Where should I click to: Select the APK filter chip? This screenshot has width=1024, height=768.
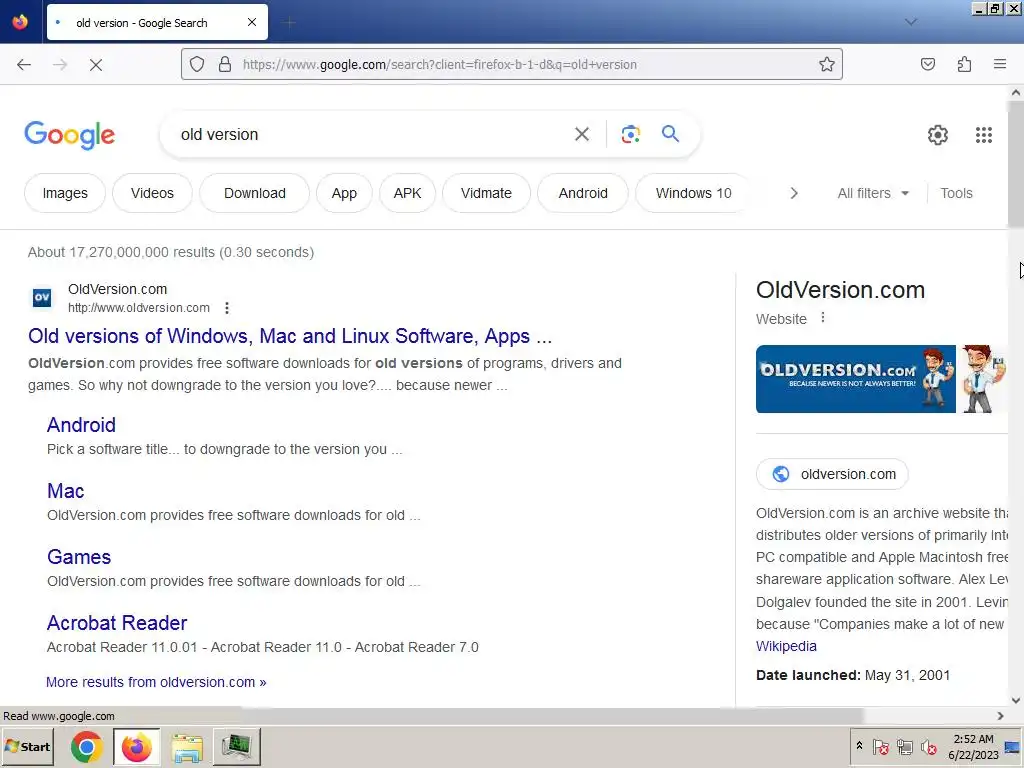408,193
